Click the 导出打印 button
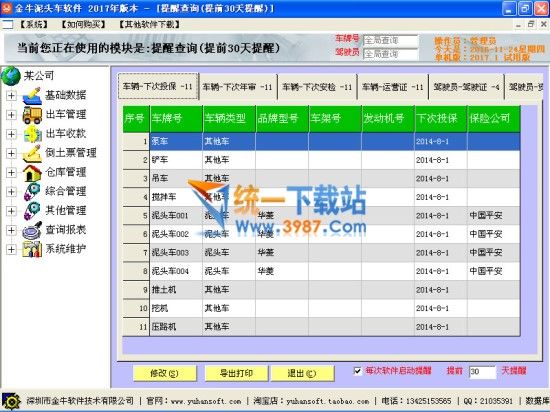 click(236, 373)
